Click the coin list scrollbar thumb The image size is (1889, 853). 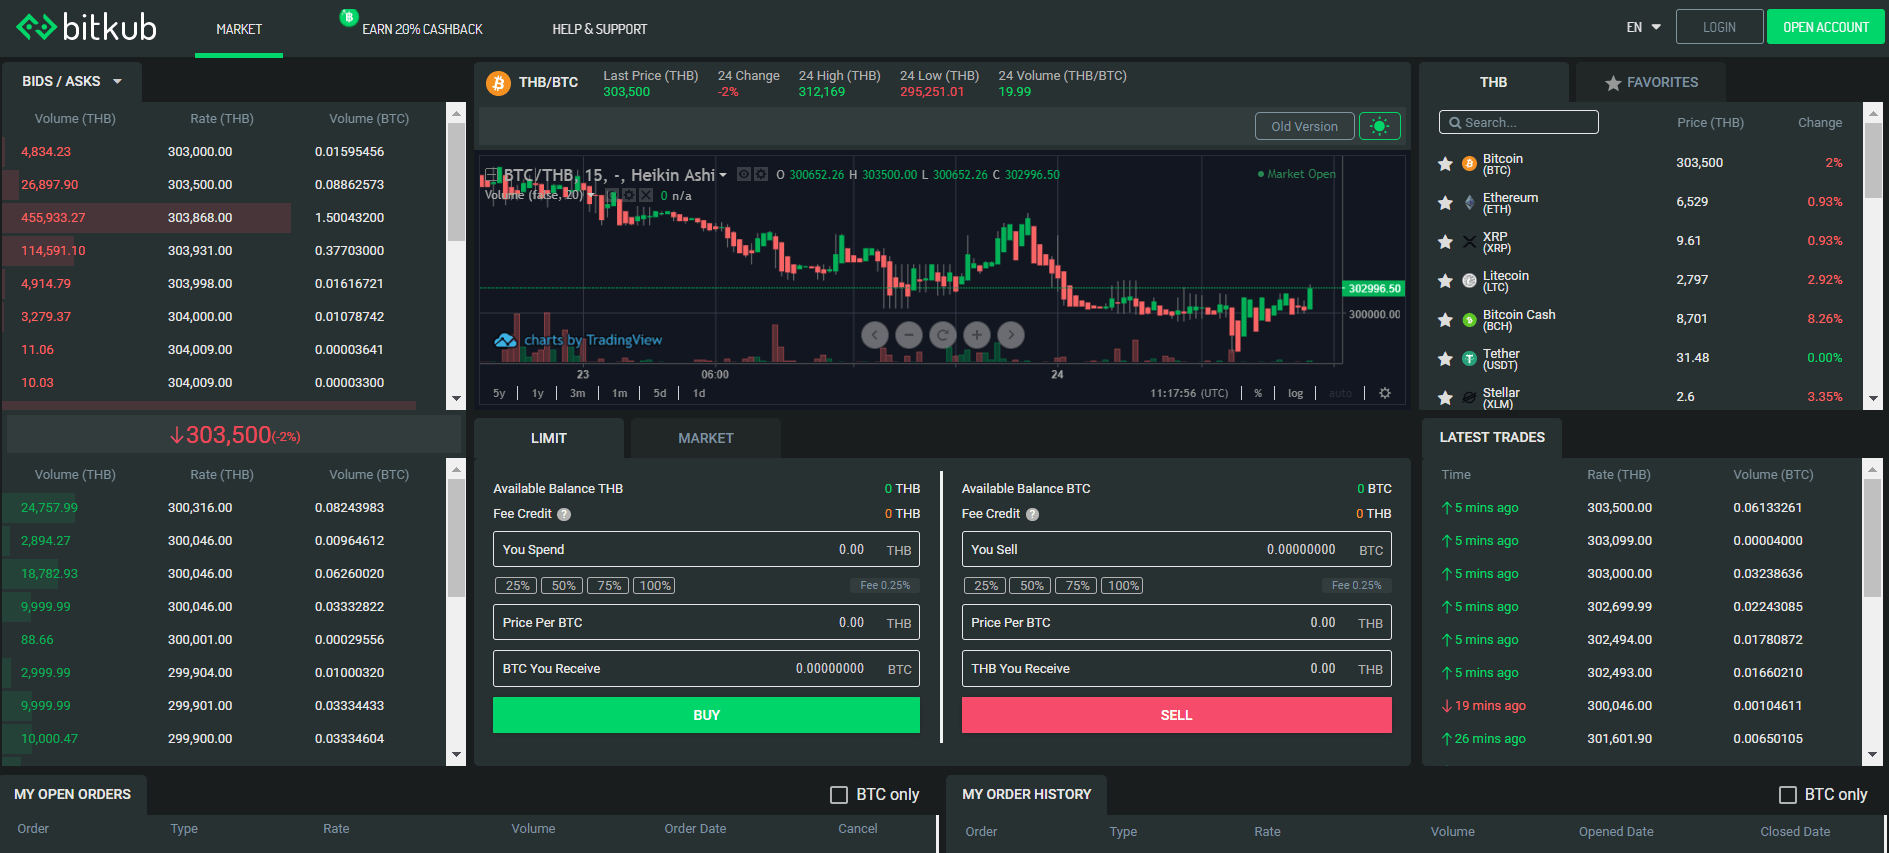point(1873,160)
